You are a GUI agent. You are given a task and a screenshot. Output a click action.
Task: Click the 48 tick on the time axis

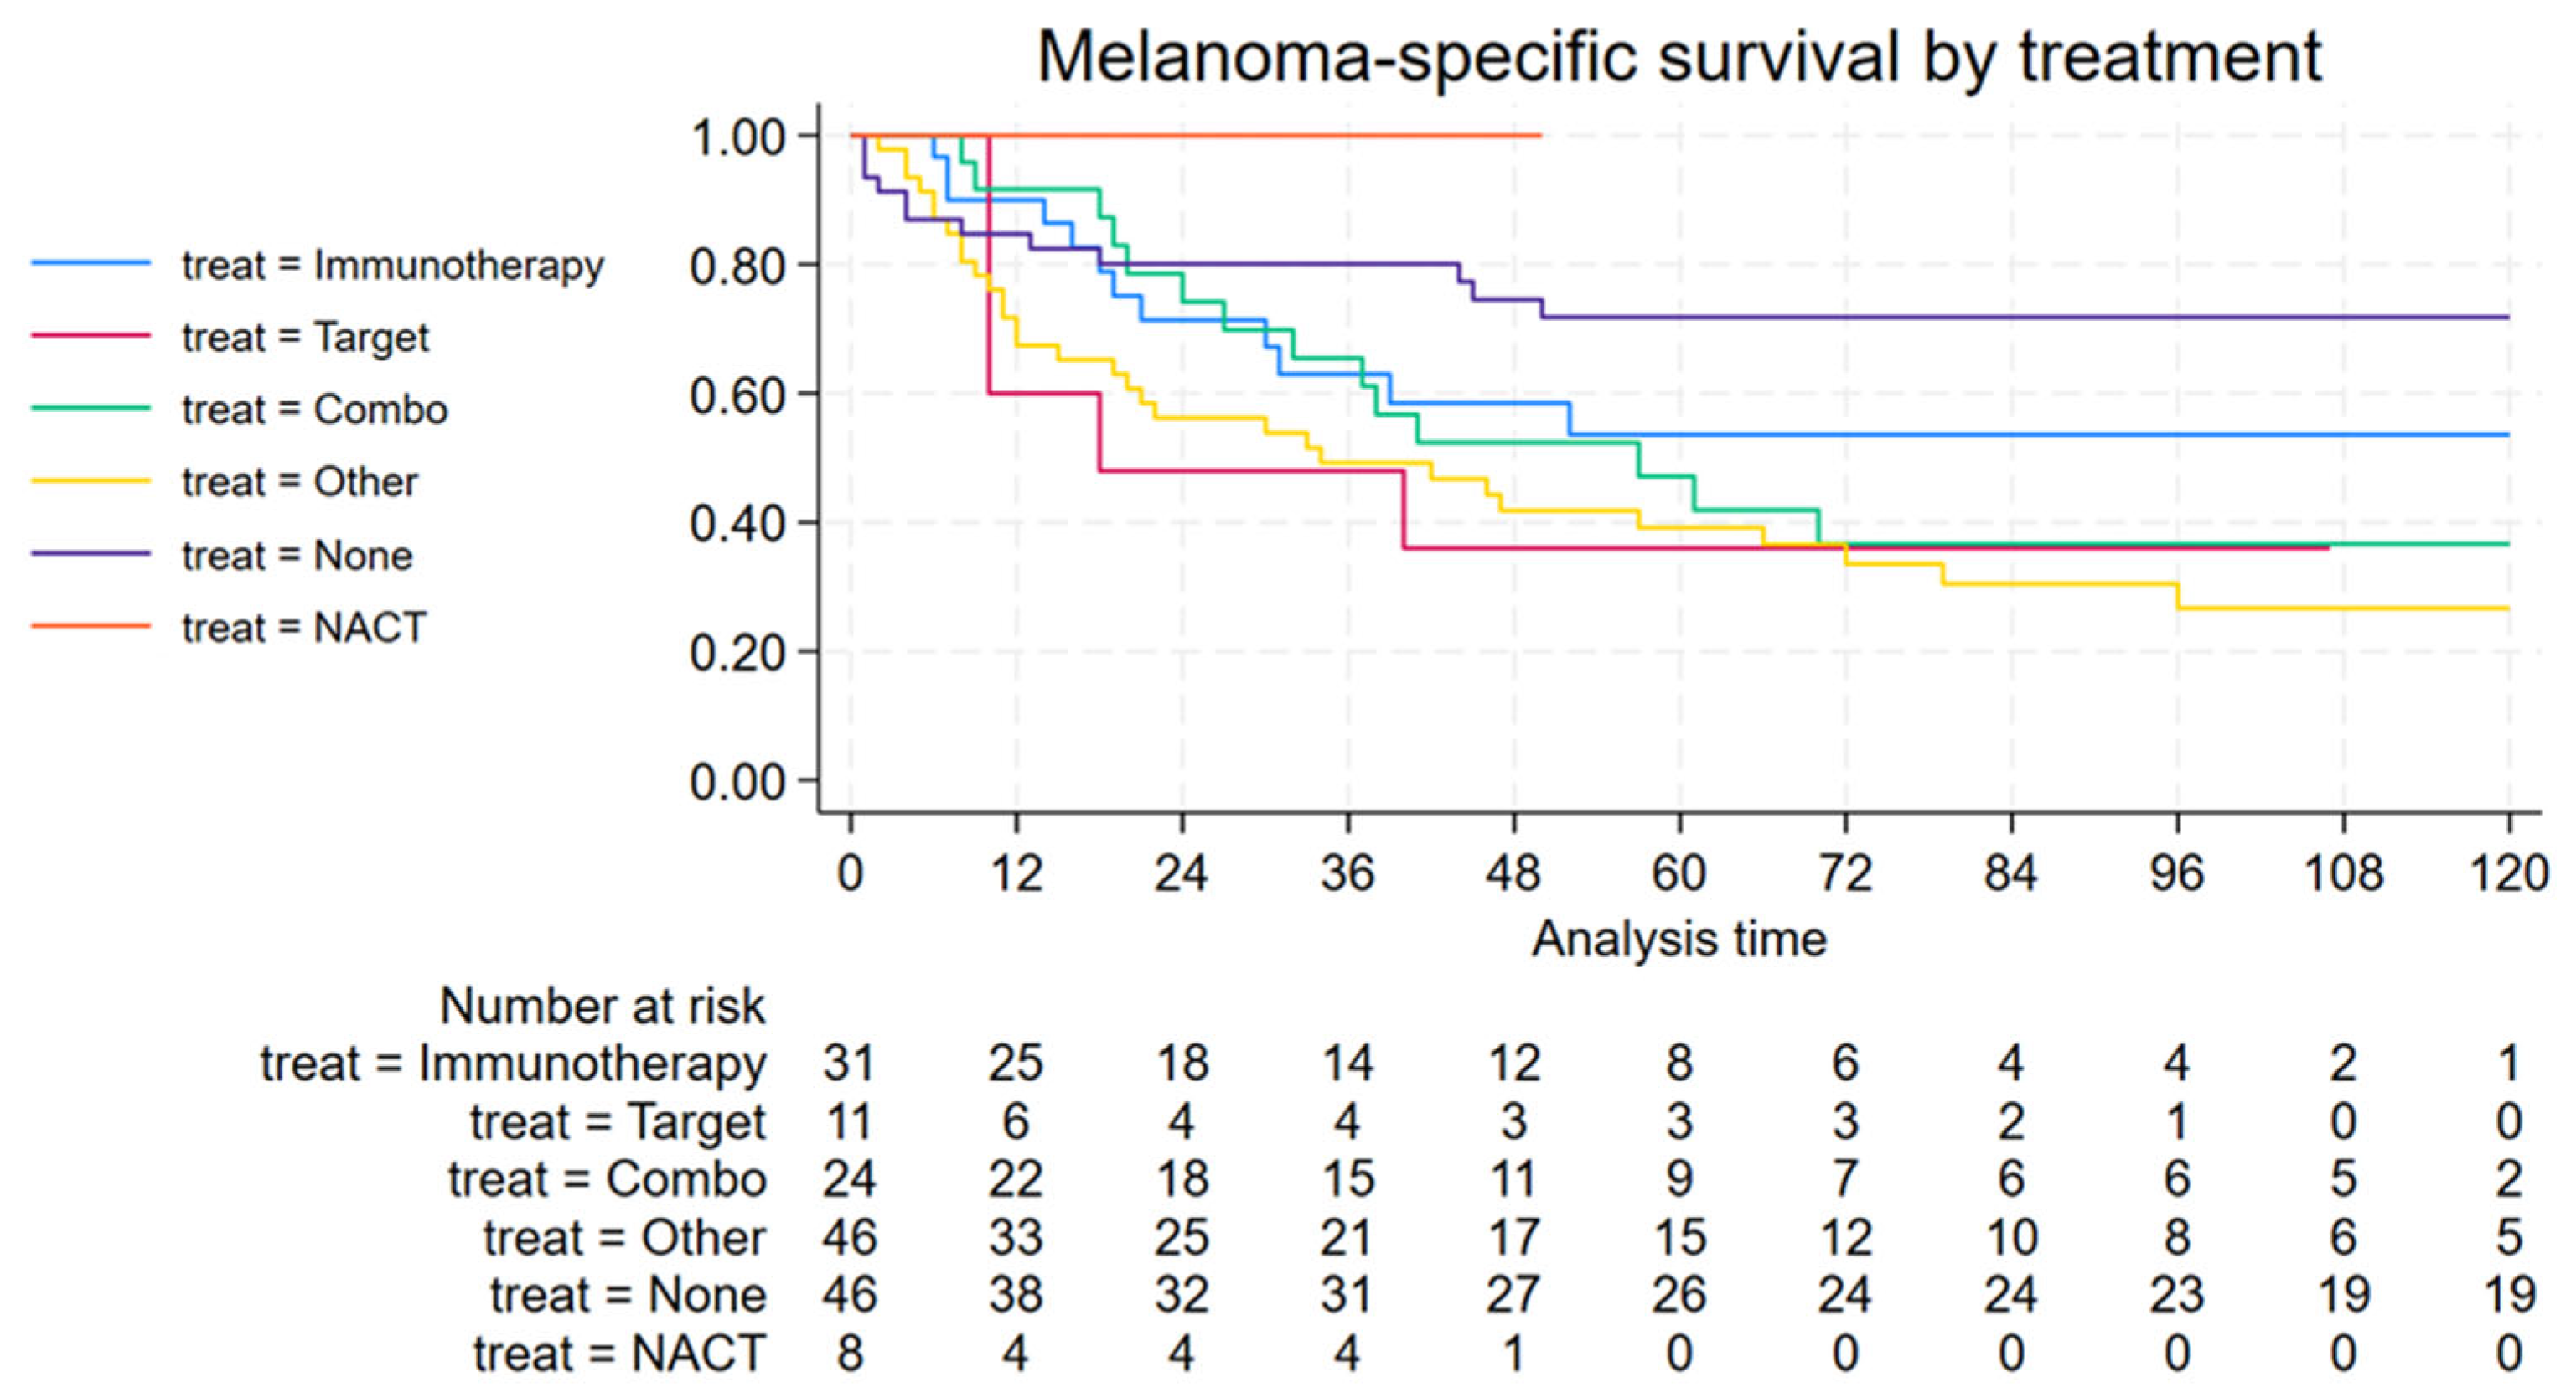click(x=1514, y=873)
